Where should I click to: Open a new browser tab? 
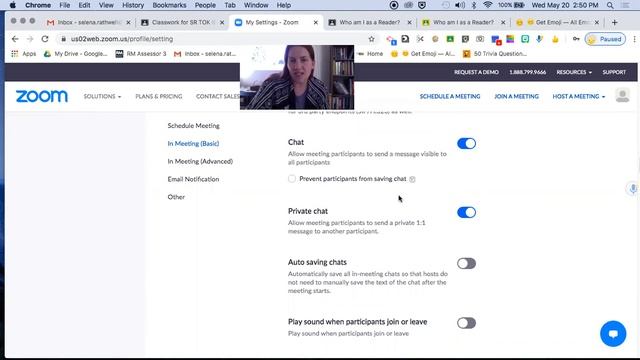(614, 22)
